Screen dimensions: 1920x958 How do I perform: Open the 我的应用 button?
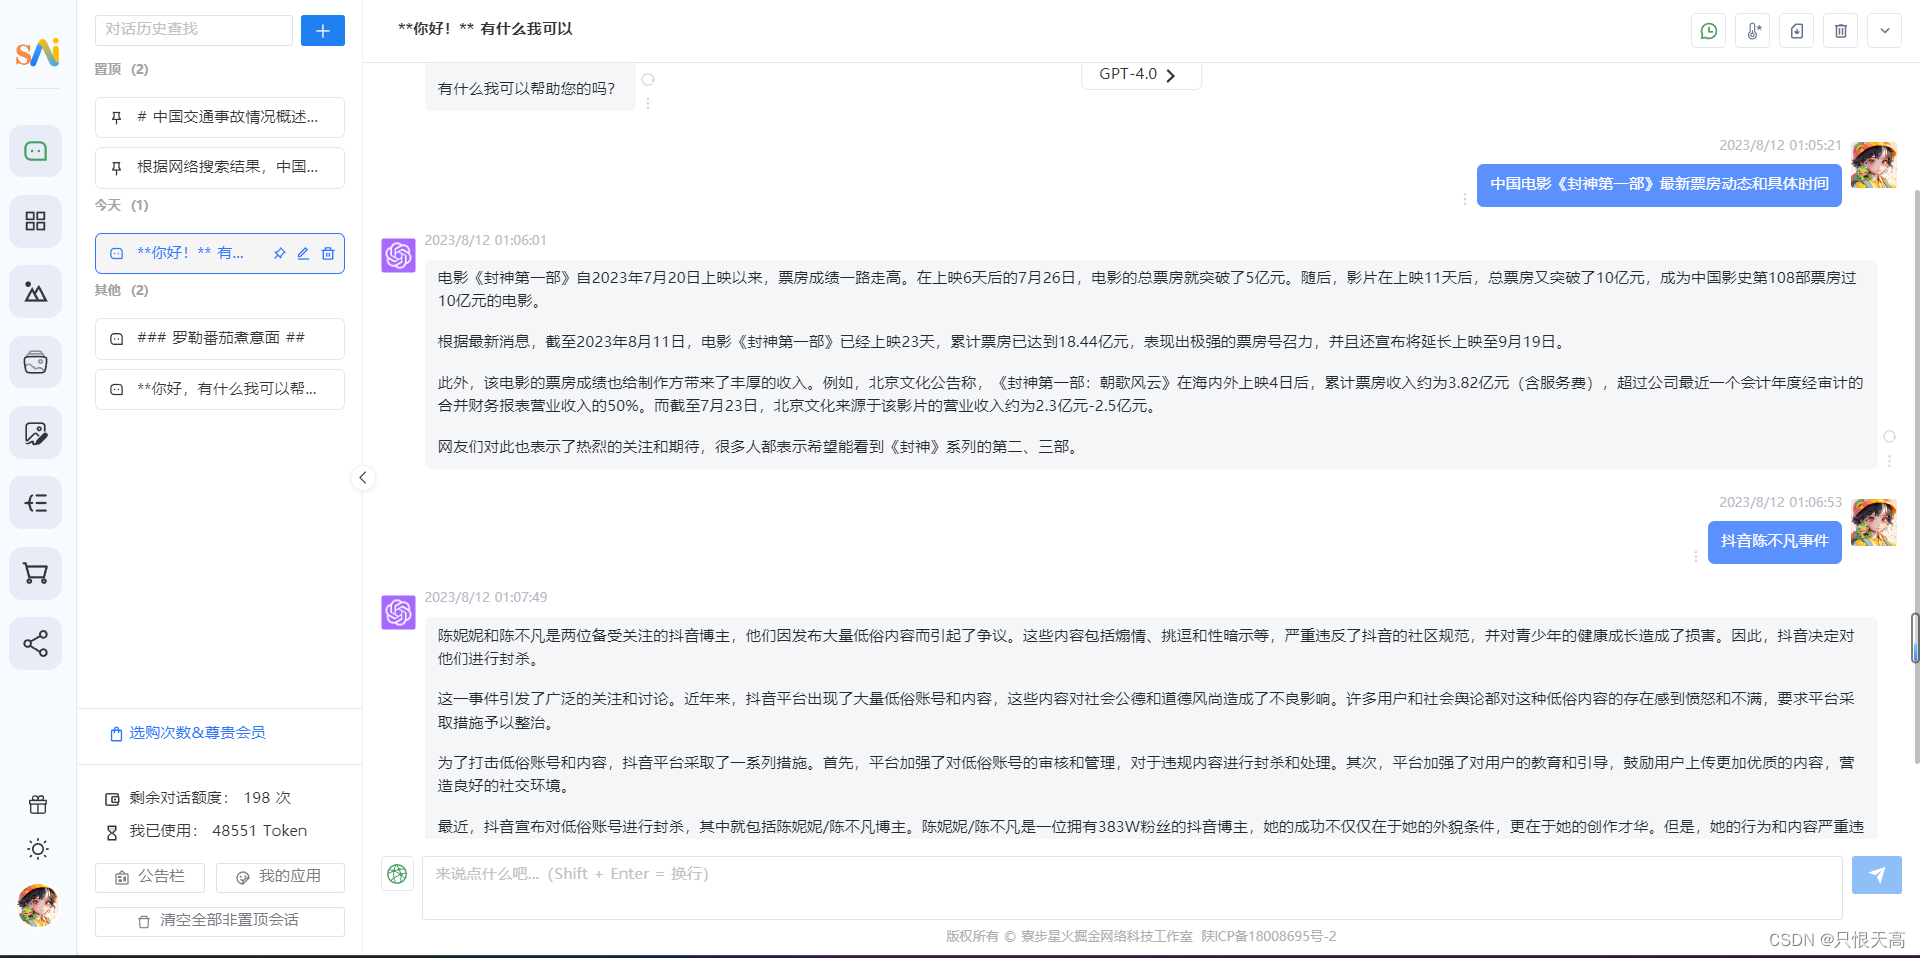pyautogui.click(x=280, y=877)
